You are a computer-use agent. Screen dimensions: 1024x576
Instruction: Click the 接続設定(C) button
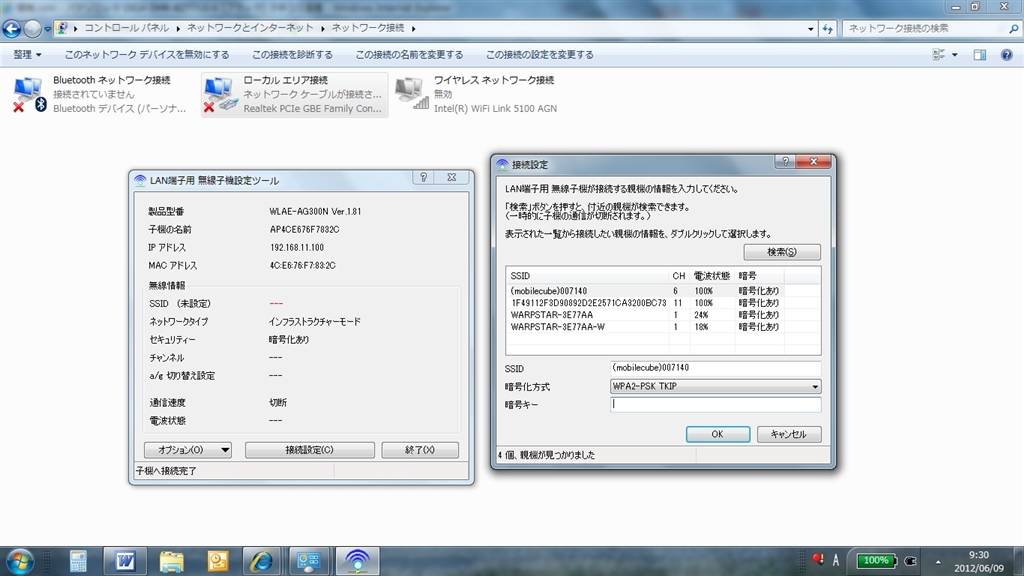tap(310, 450)
